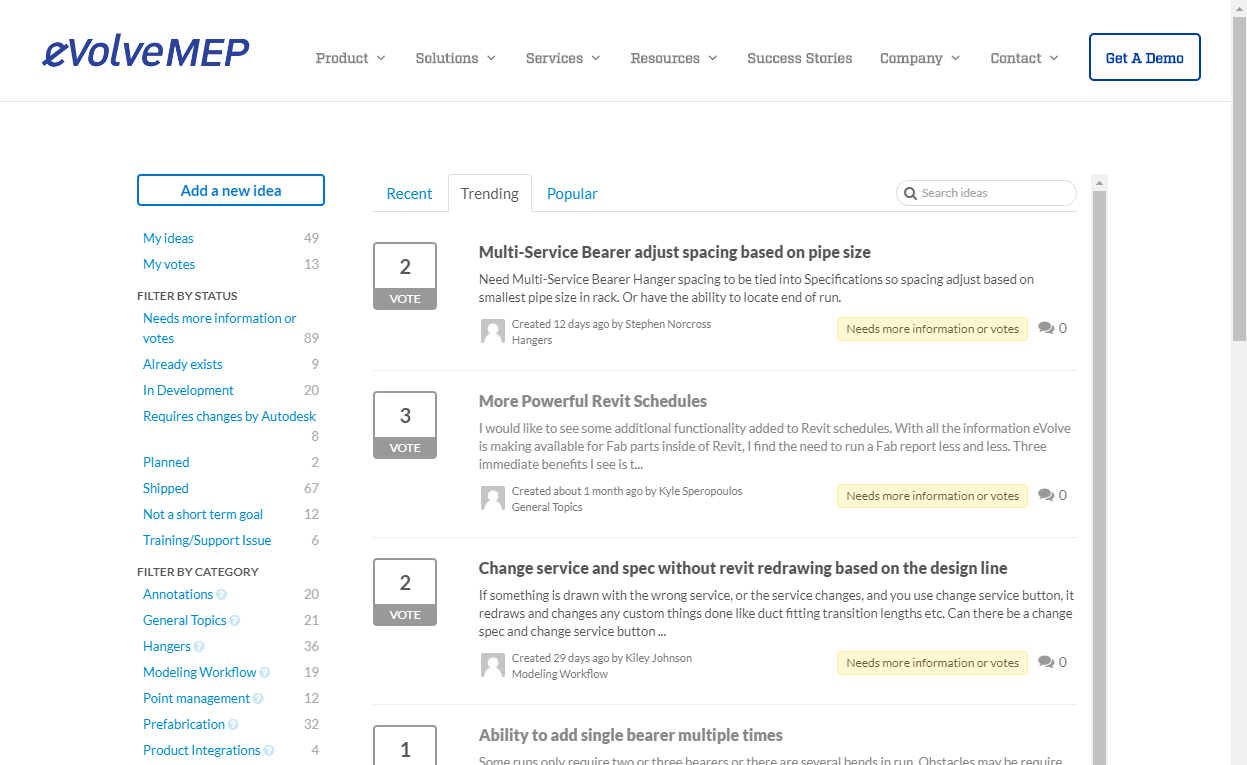Open More Powerful Revit Schedules idea
Viewport: 1247px width, 765px height.
coord(593,401)
